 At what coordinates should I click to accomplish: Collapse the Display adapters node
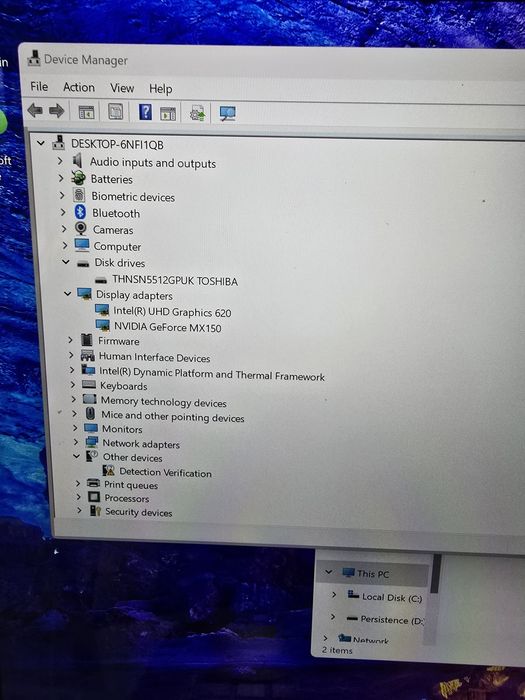[x=67, y=294]
